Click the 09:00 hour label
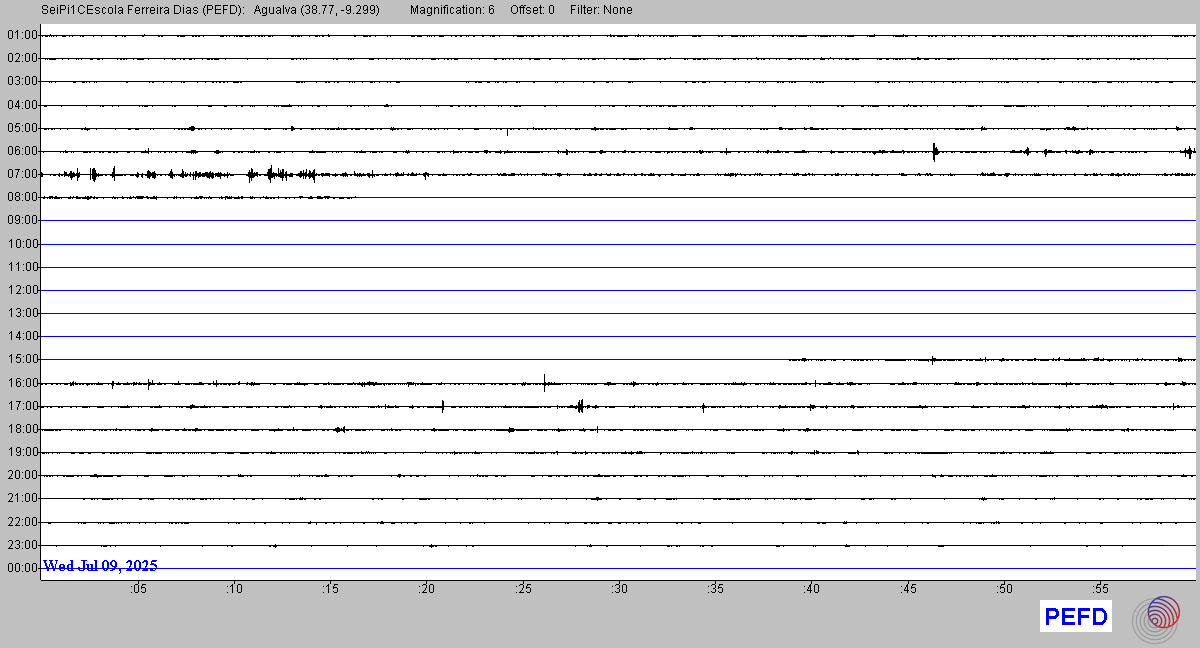Image resolution: width=1200 pixels, height=648 pixels. tap(22, 220)
